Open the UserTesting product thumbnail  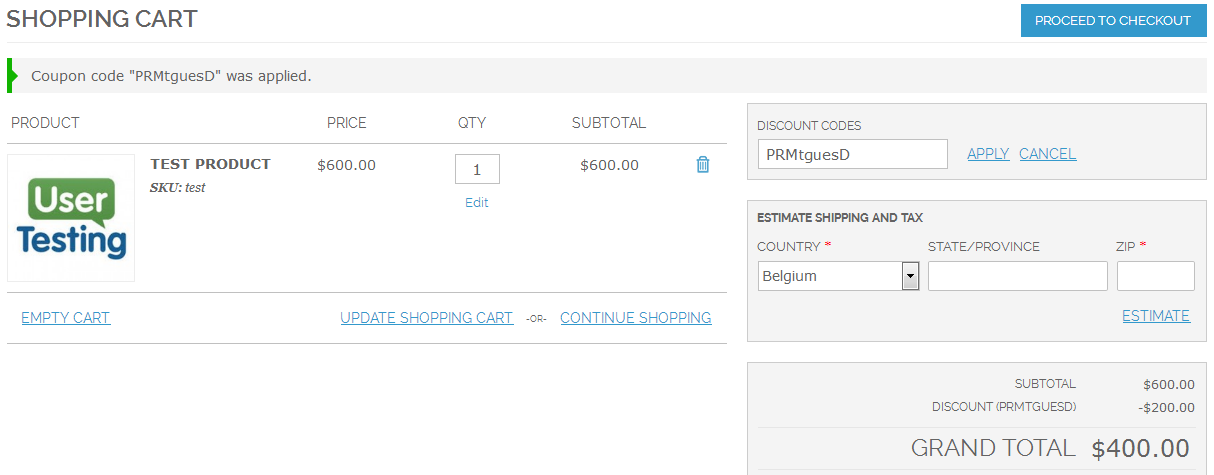(71, 218)
